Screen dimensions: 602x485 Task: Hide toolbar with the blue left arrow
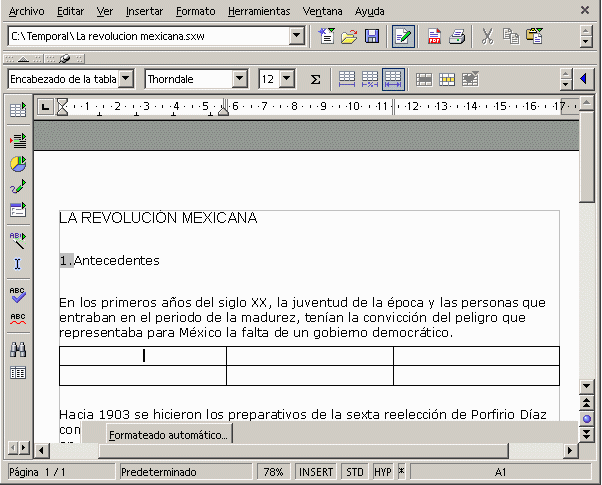tap(584, 79)
